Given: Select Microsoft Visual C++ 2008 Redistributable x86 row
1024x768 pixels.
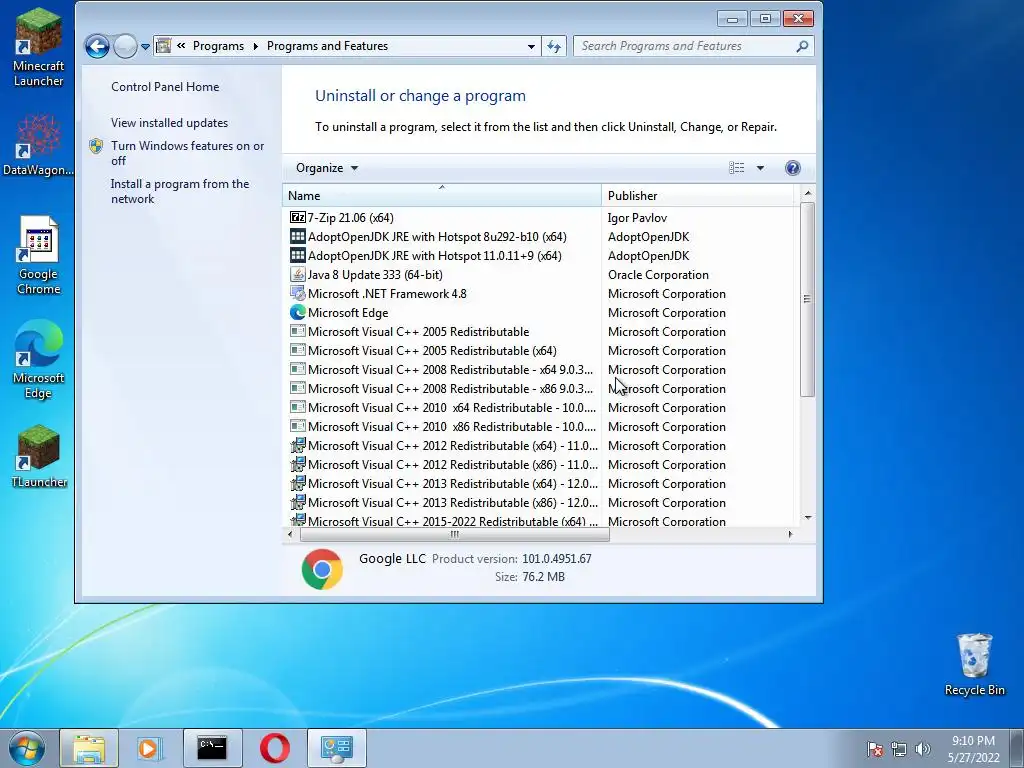Looking at the screenshot, I should 441,389.
